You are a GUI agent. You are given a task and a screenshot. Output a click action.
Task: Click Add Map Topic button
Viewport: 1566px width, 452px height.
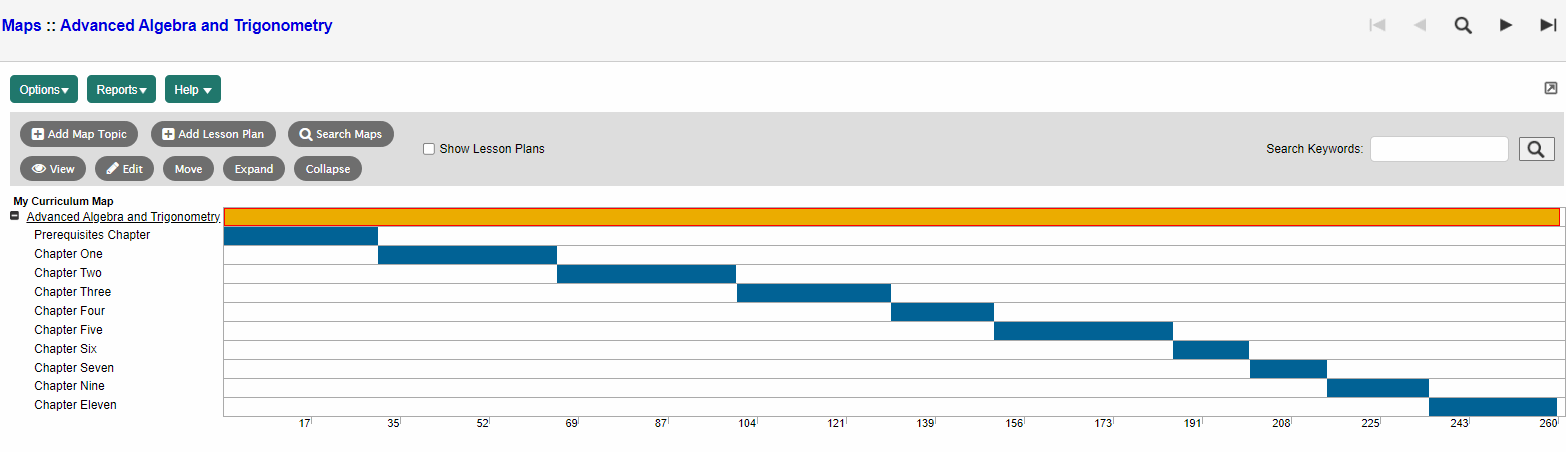point(79,134)
